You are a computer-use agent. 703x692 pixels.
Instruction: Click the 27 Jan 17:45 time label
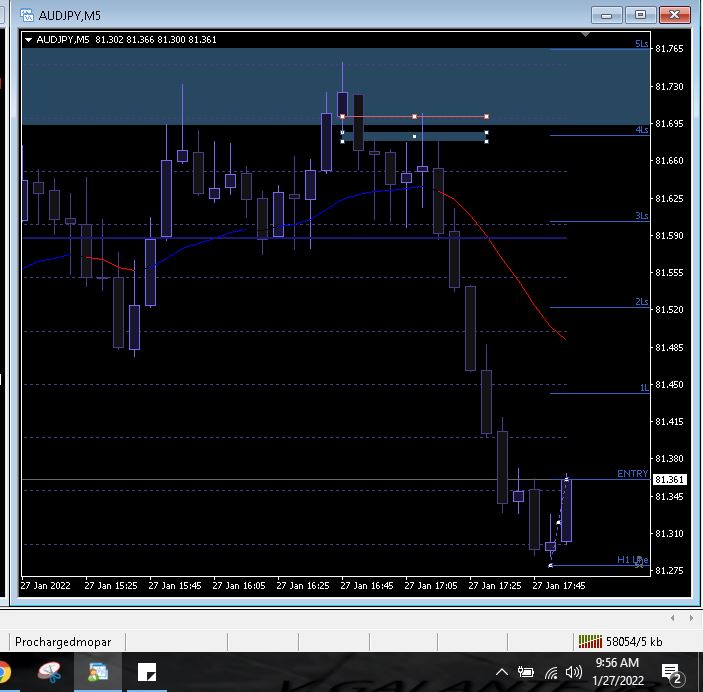click(559, 586)
